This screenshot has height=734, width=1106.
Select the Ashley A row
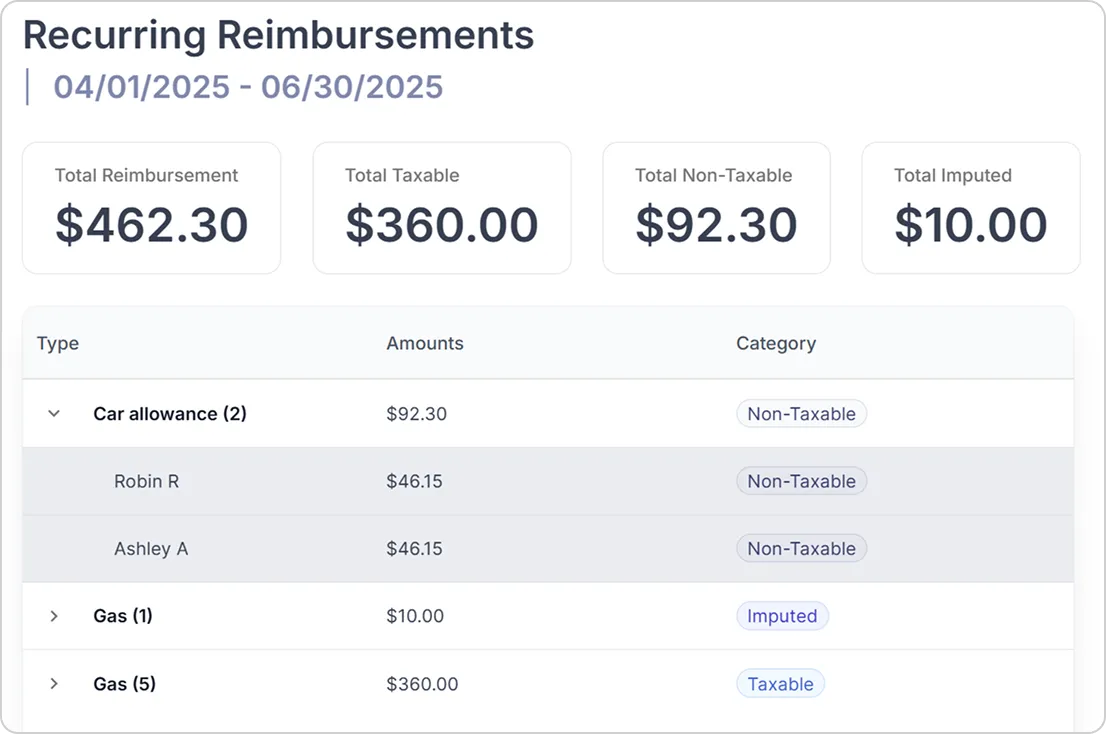pos(151,548)
